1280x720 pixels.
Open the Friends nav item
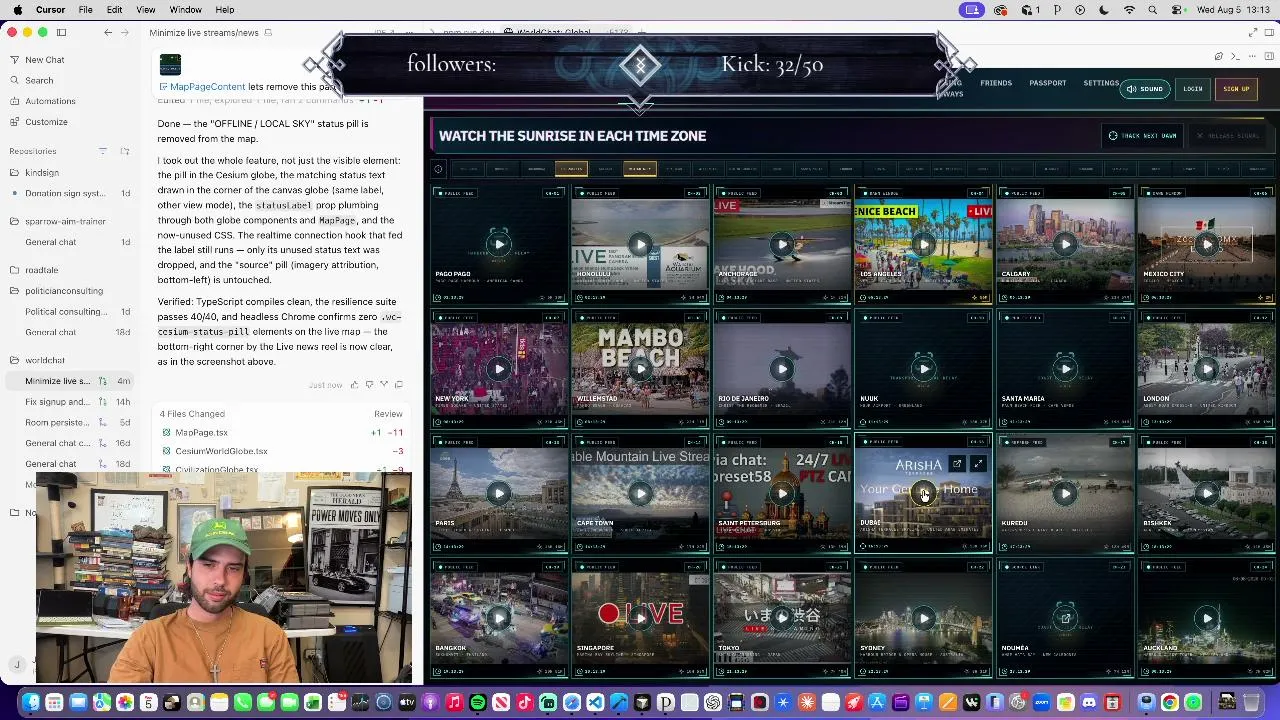[996, 83]
